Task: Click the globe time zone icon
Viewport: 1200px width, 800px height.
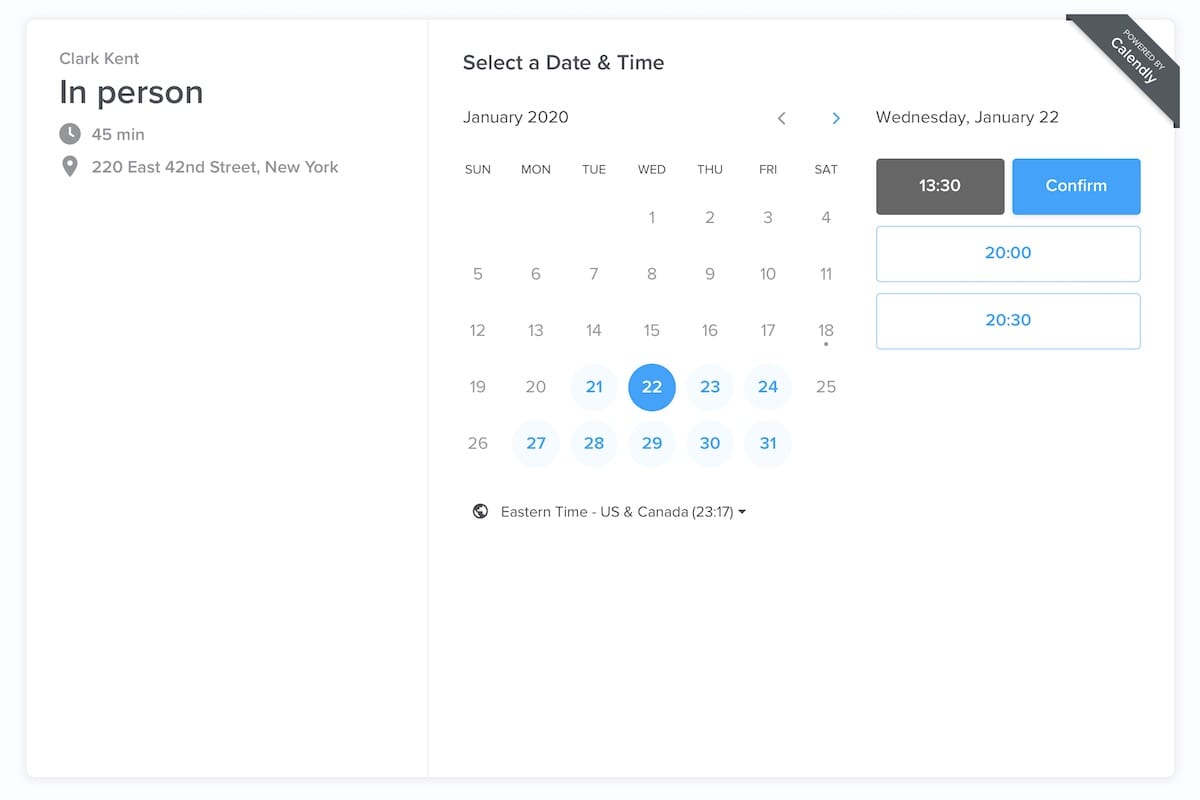Action: 480,511
